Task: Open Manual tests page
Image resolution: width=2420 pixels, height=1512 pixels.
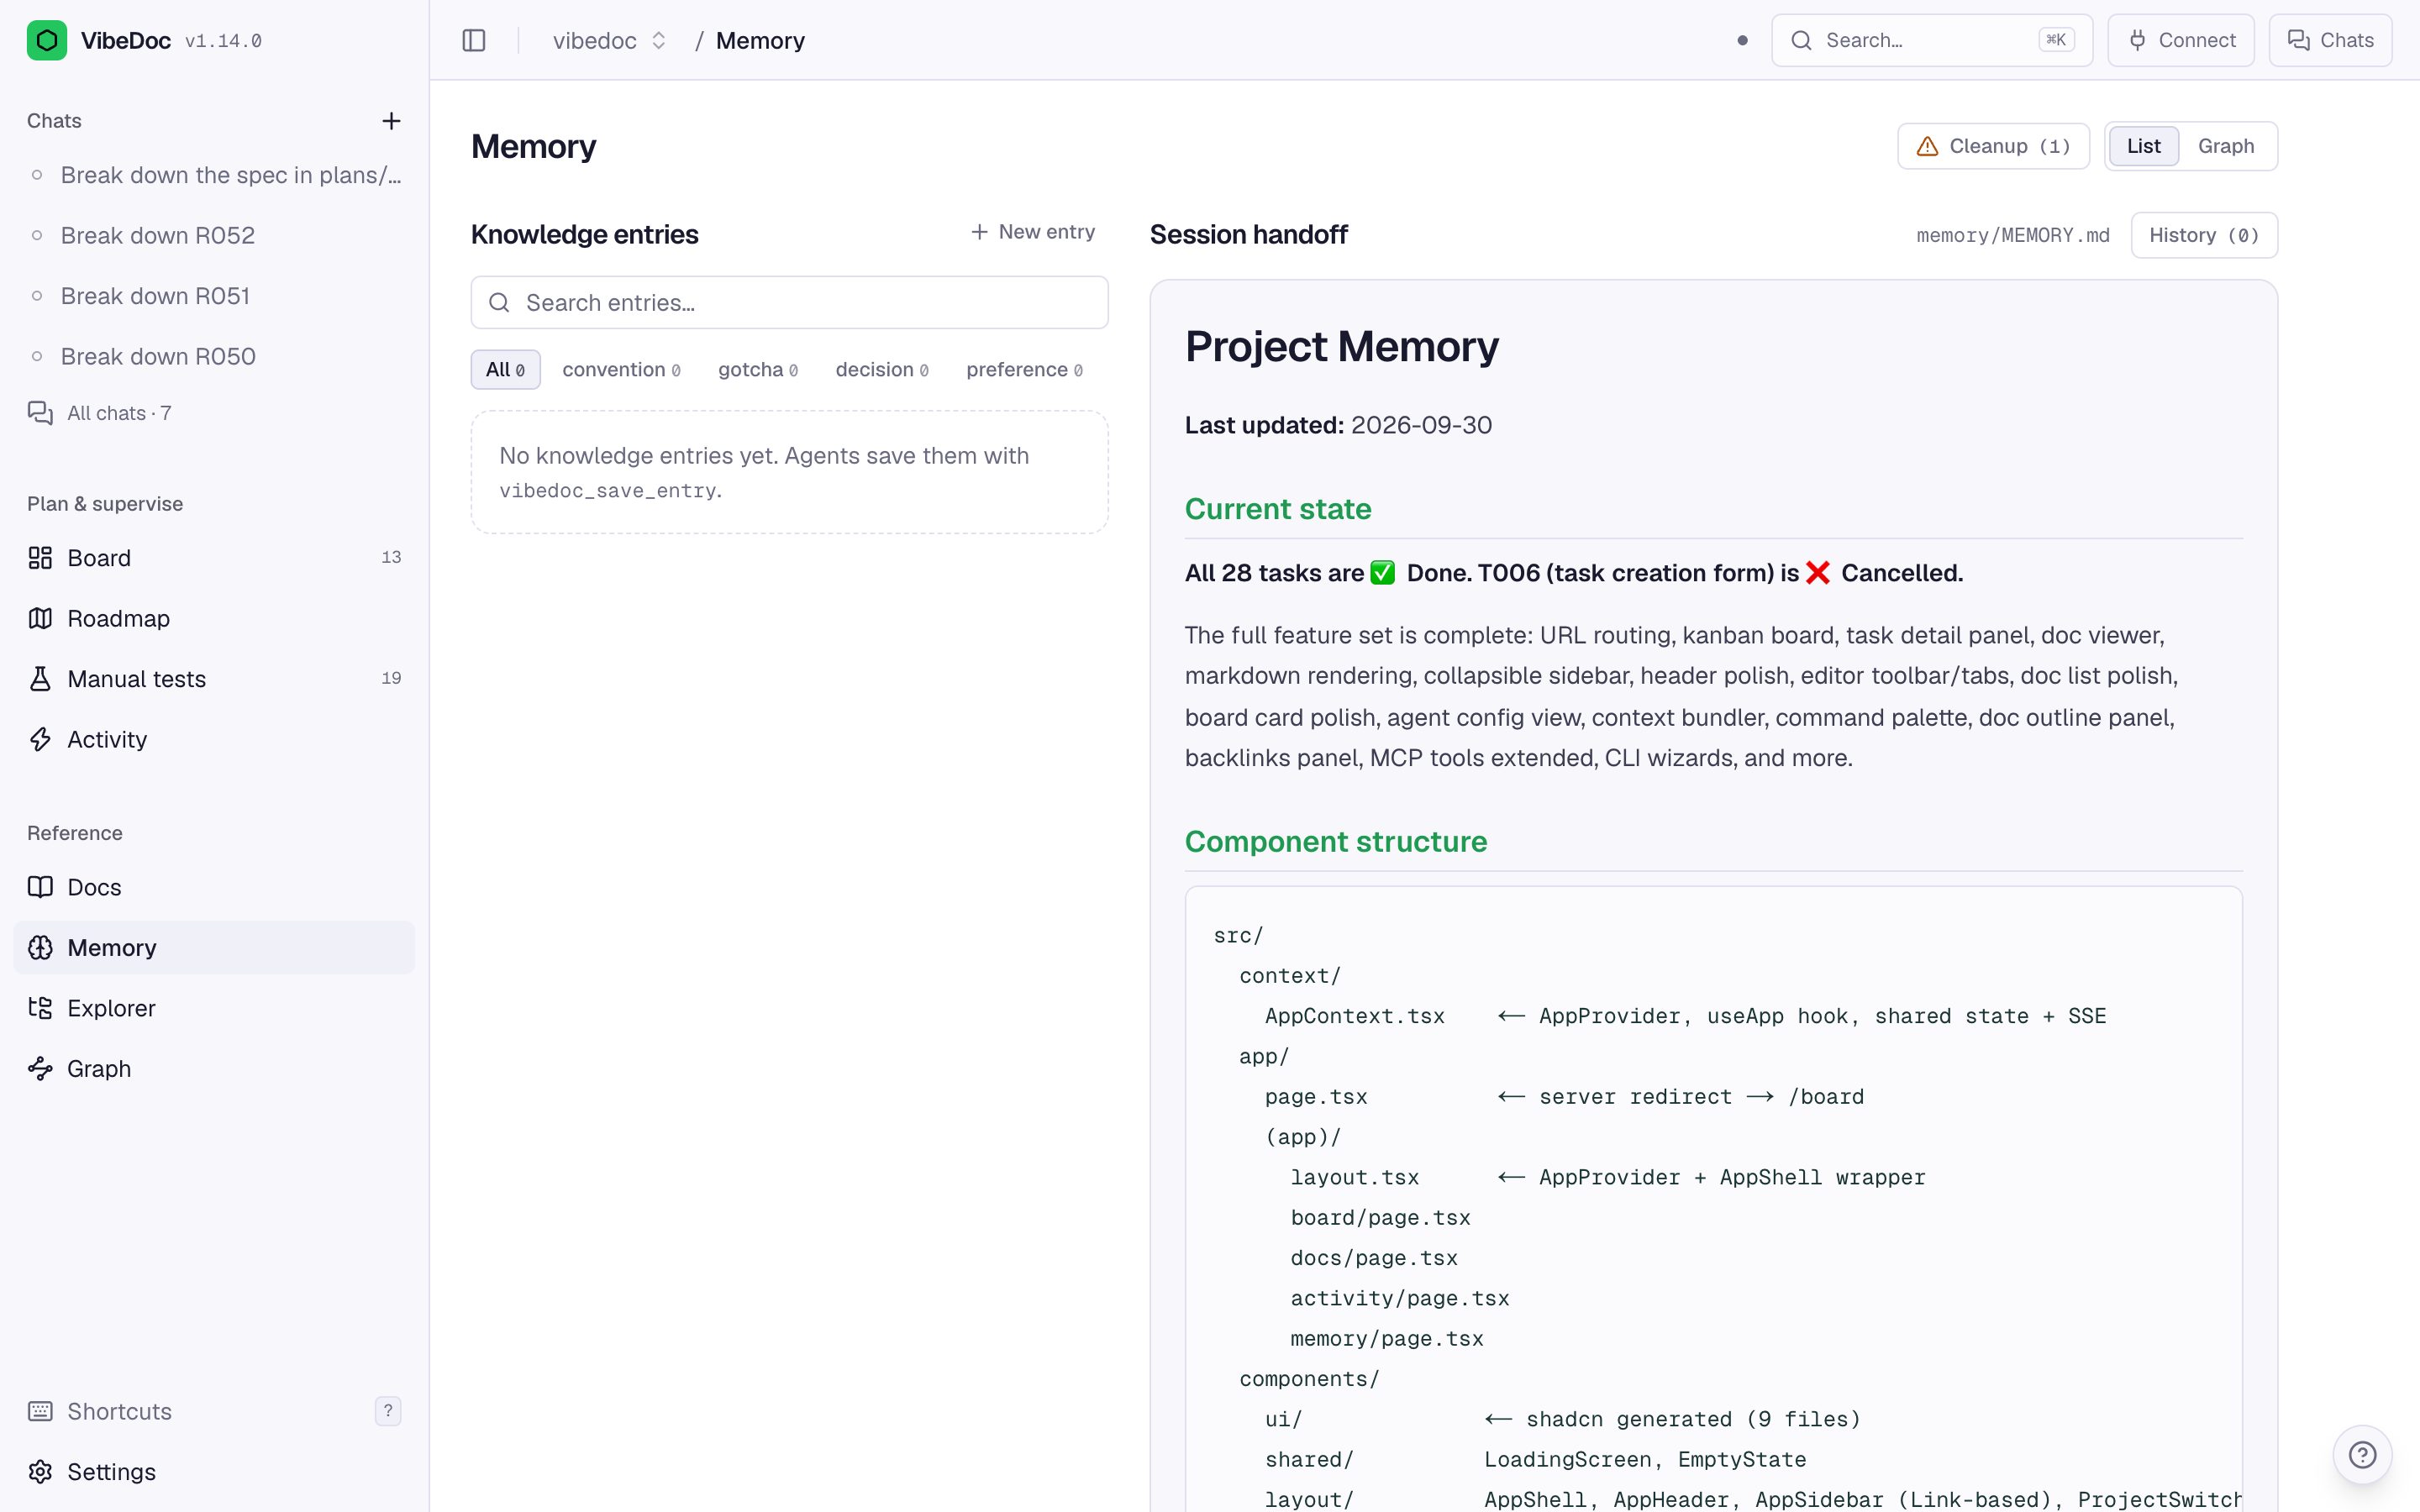Action: click(x=214, y=679)
